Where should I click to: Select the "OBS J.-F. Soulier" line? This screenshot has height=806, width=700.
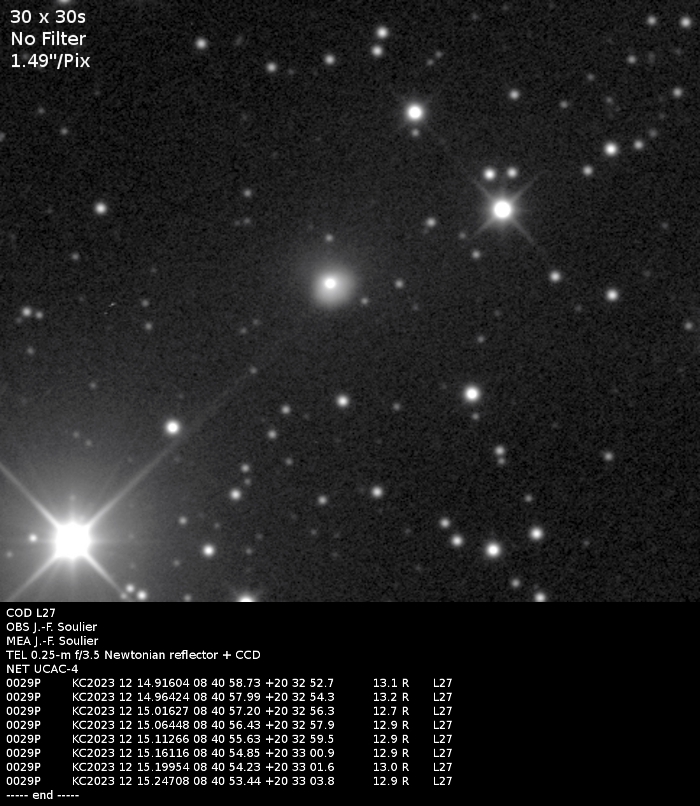coord(51,627)
